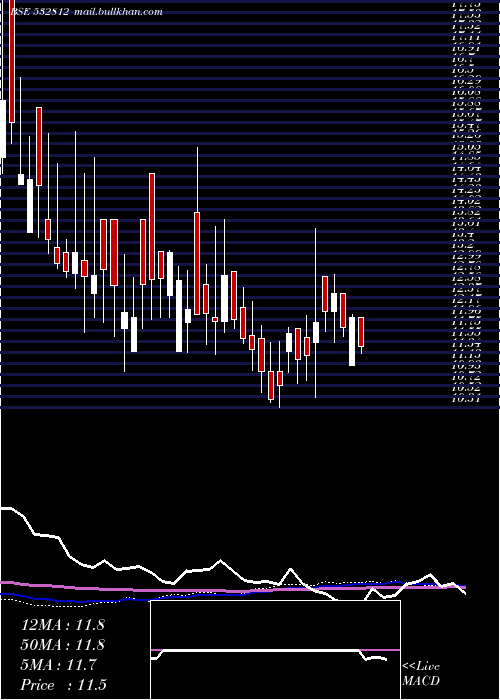This screenshot has width=500, height=700.
Task: Click the <<Live MACD label
Action: (421, 673)
